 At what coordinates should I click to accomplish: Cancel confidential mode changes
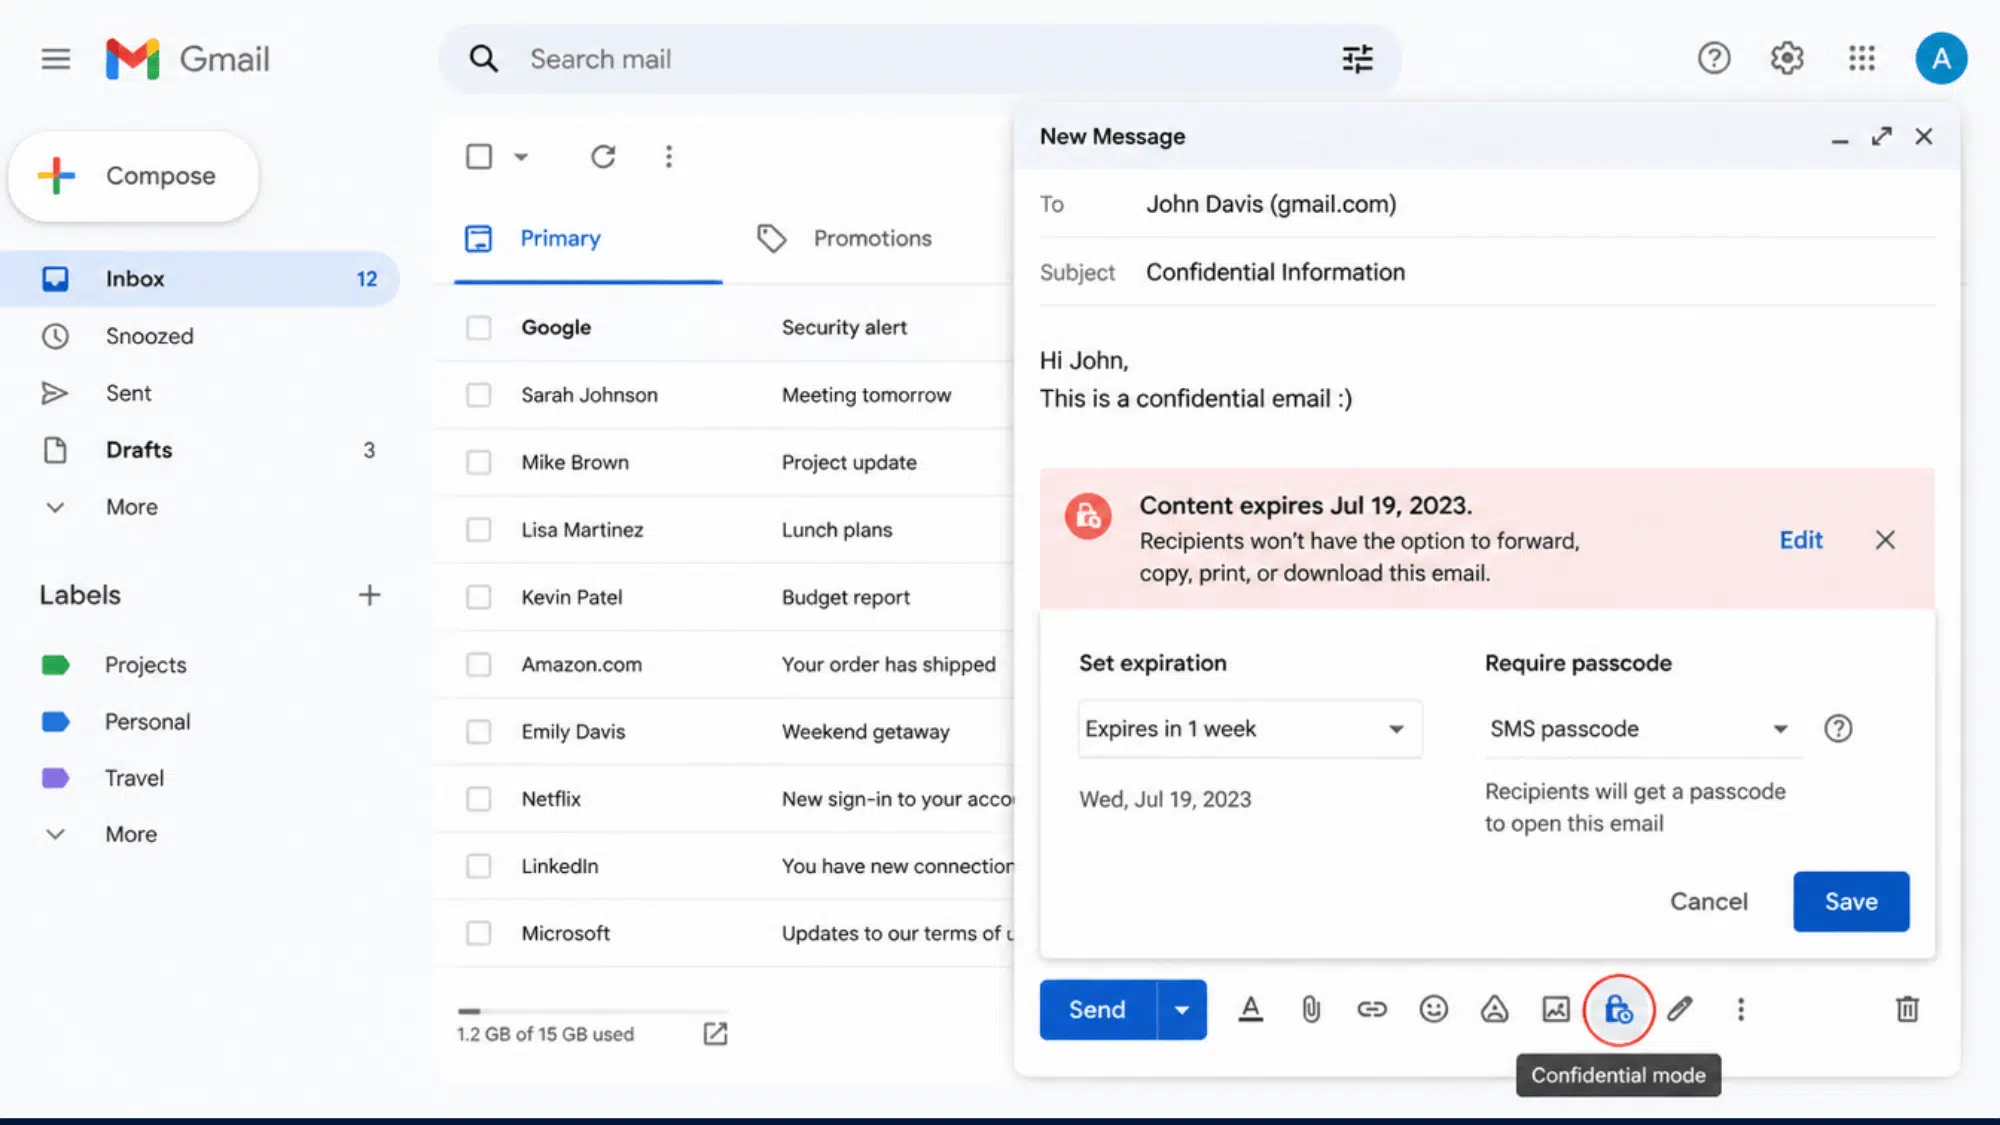coord(1709,902)
